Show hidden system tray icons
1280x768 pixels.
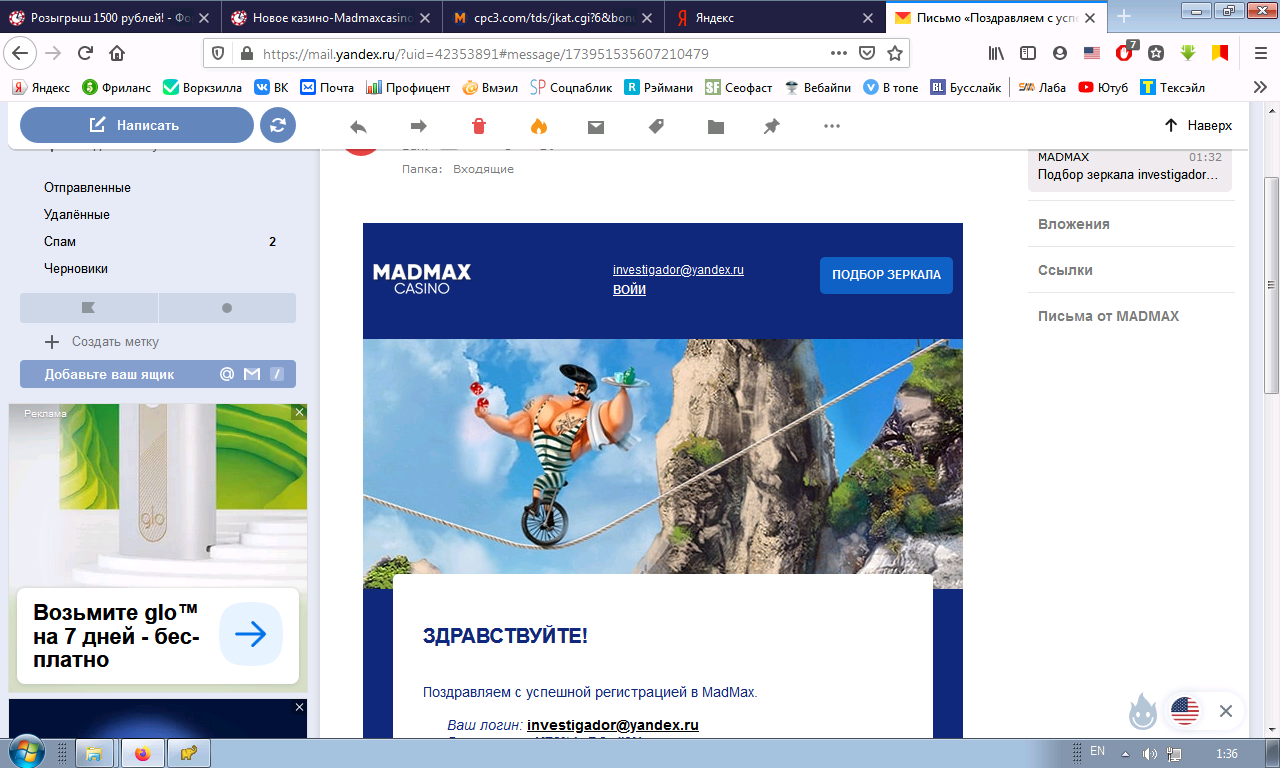(x=1125, y=753)
